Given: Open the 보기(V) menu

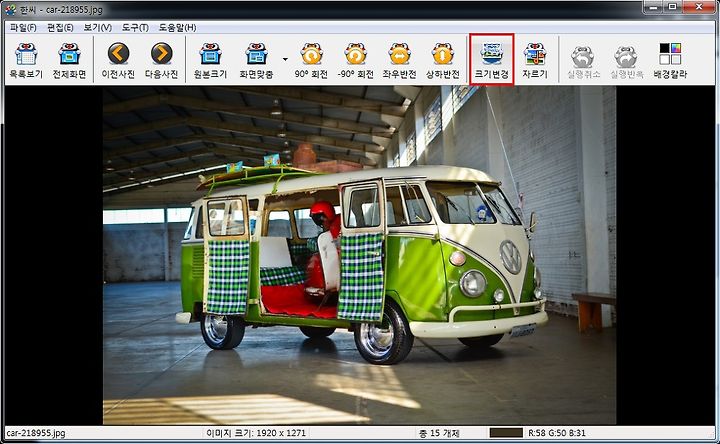Looking at the screenshot, I should [98, 28].
